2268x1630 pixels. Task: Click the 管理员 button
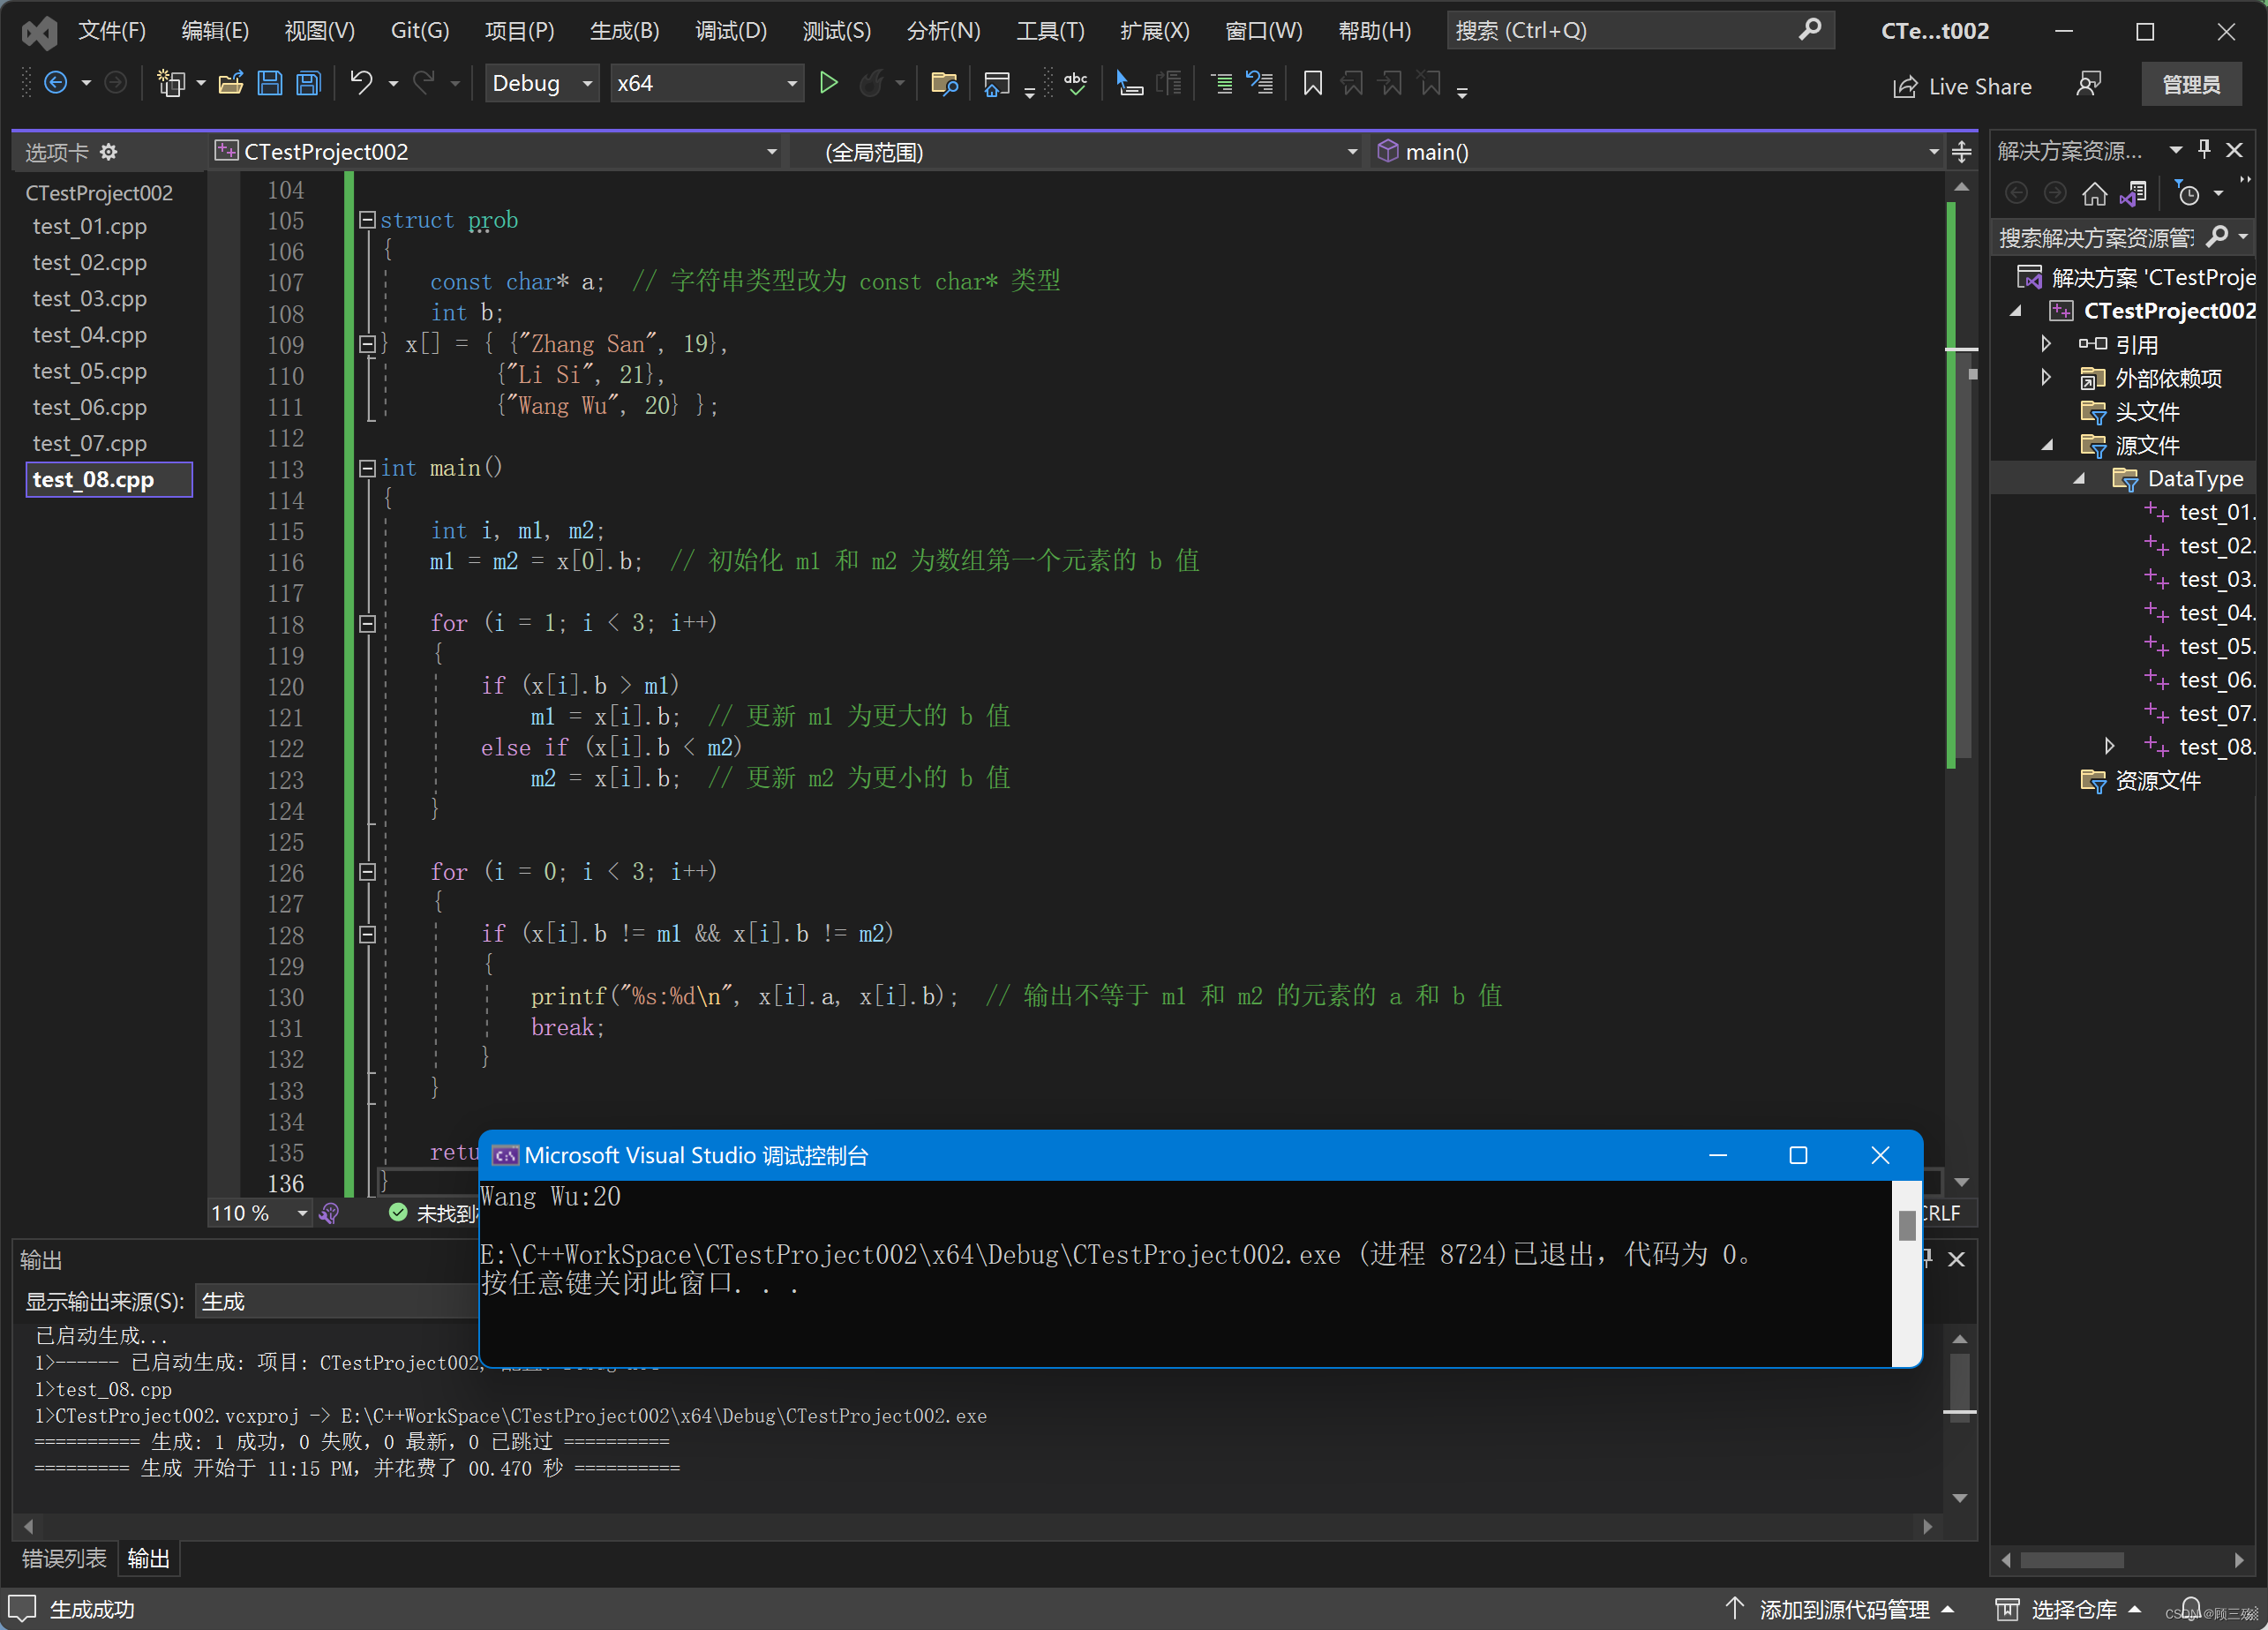2190,85
